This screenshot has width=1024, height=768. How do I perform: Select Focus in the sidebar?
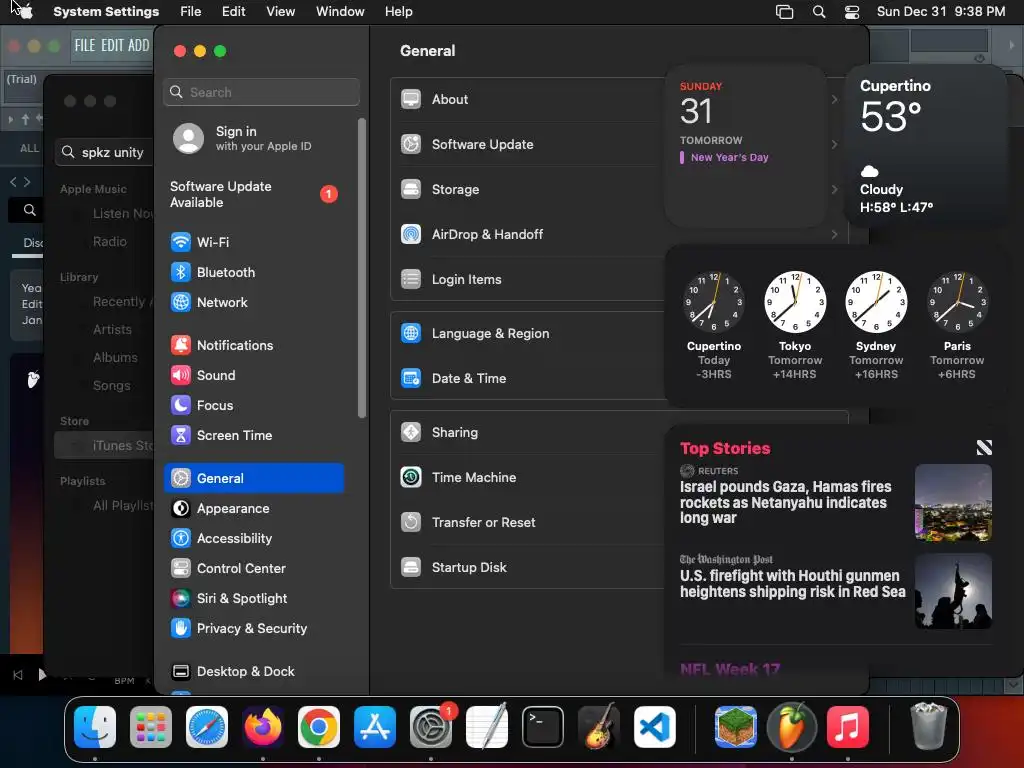pos(254,406)
